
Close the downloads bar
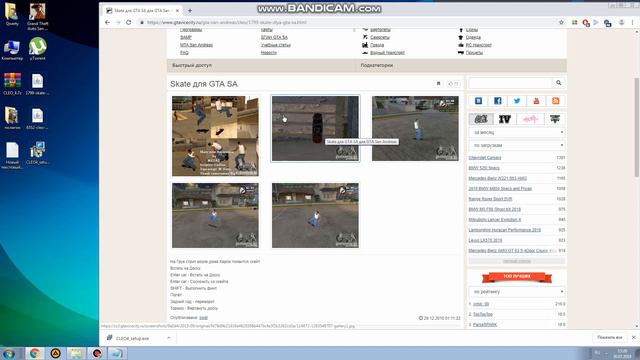(633, 338)
